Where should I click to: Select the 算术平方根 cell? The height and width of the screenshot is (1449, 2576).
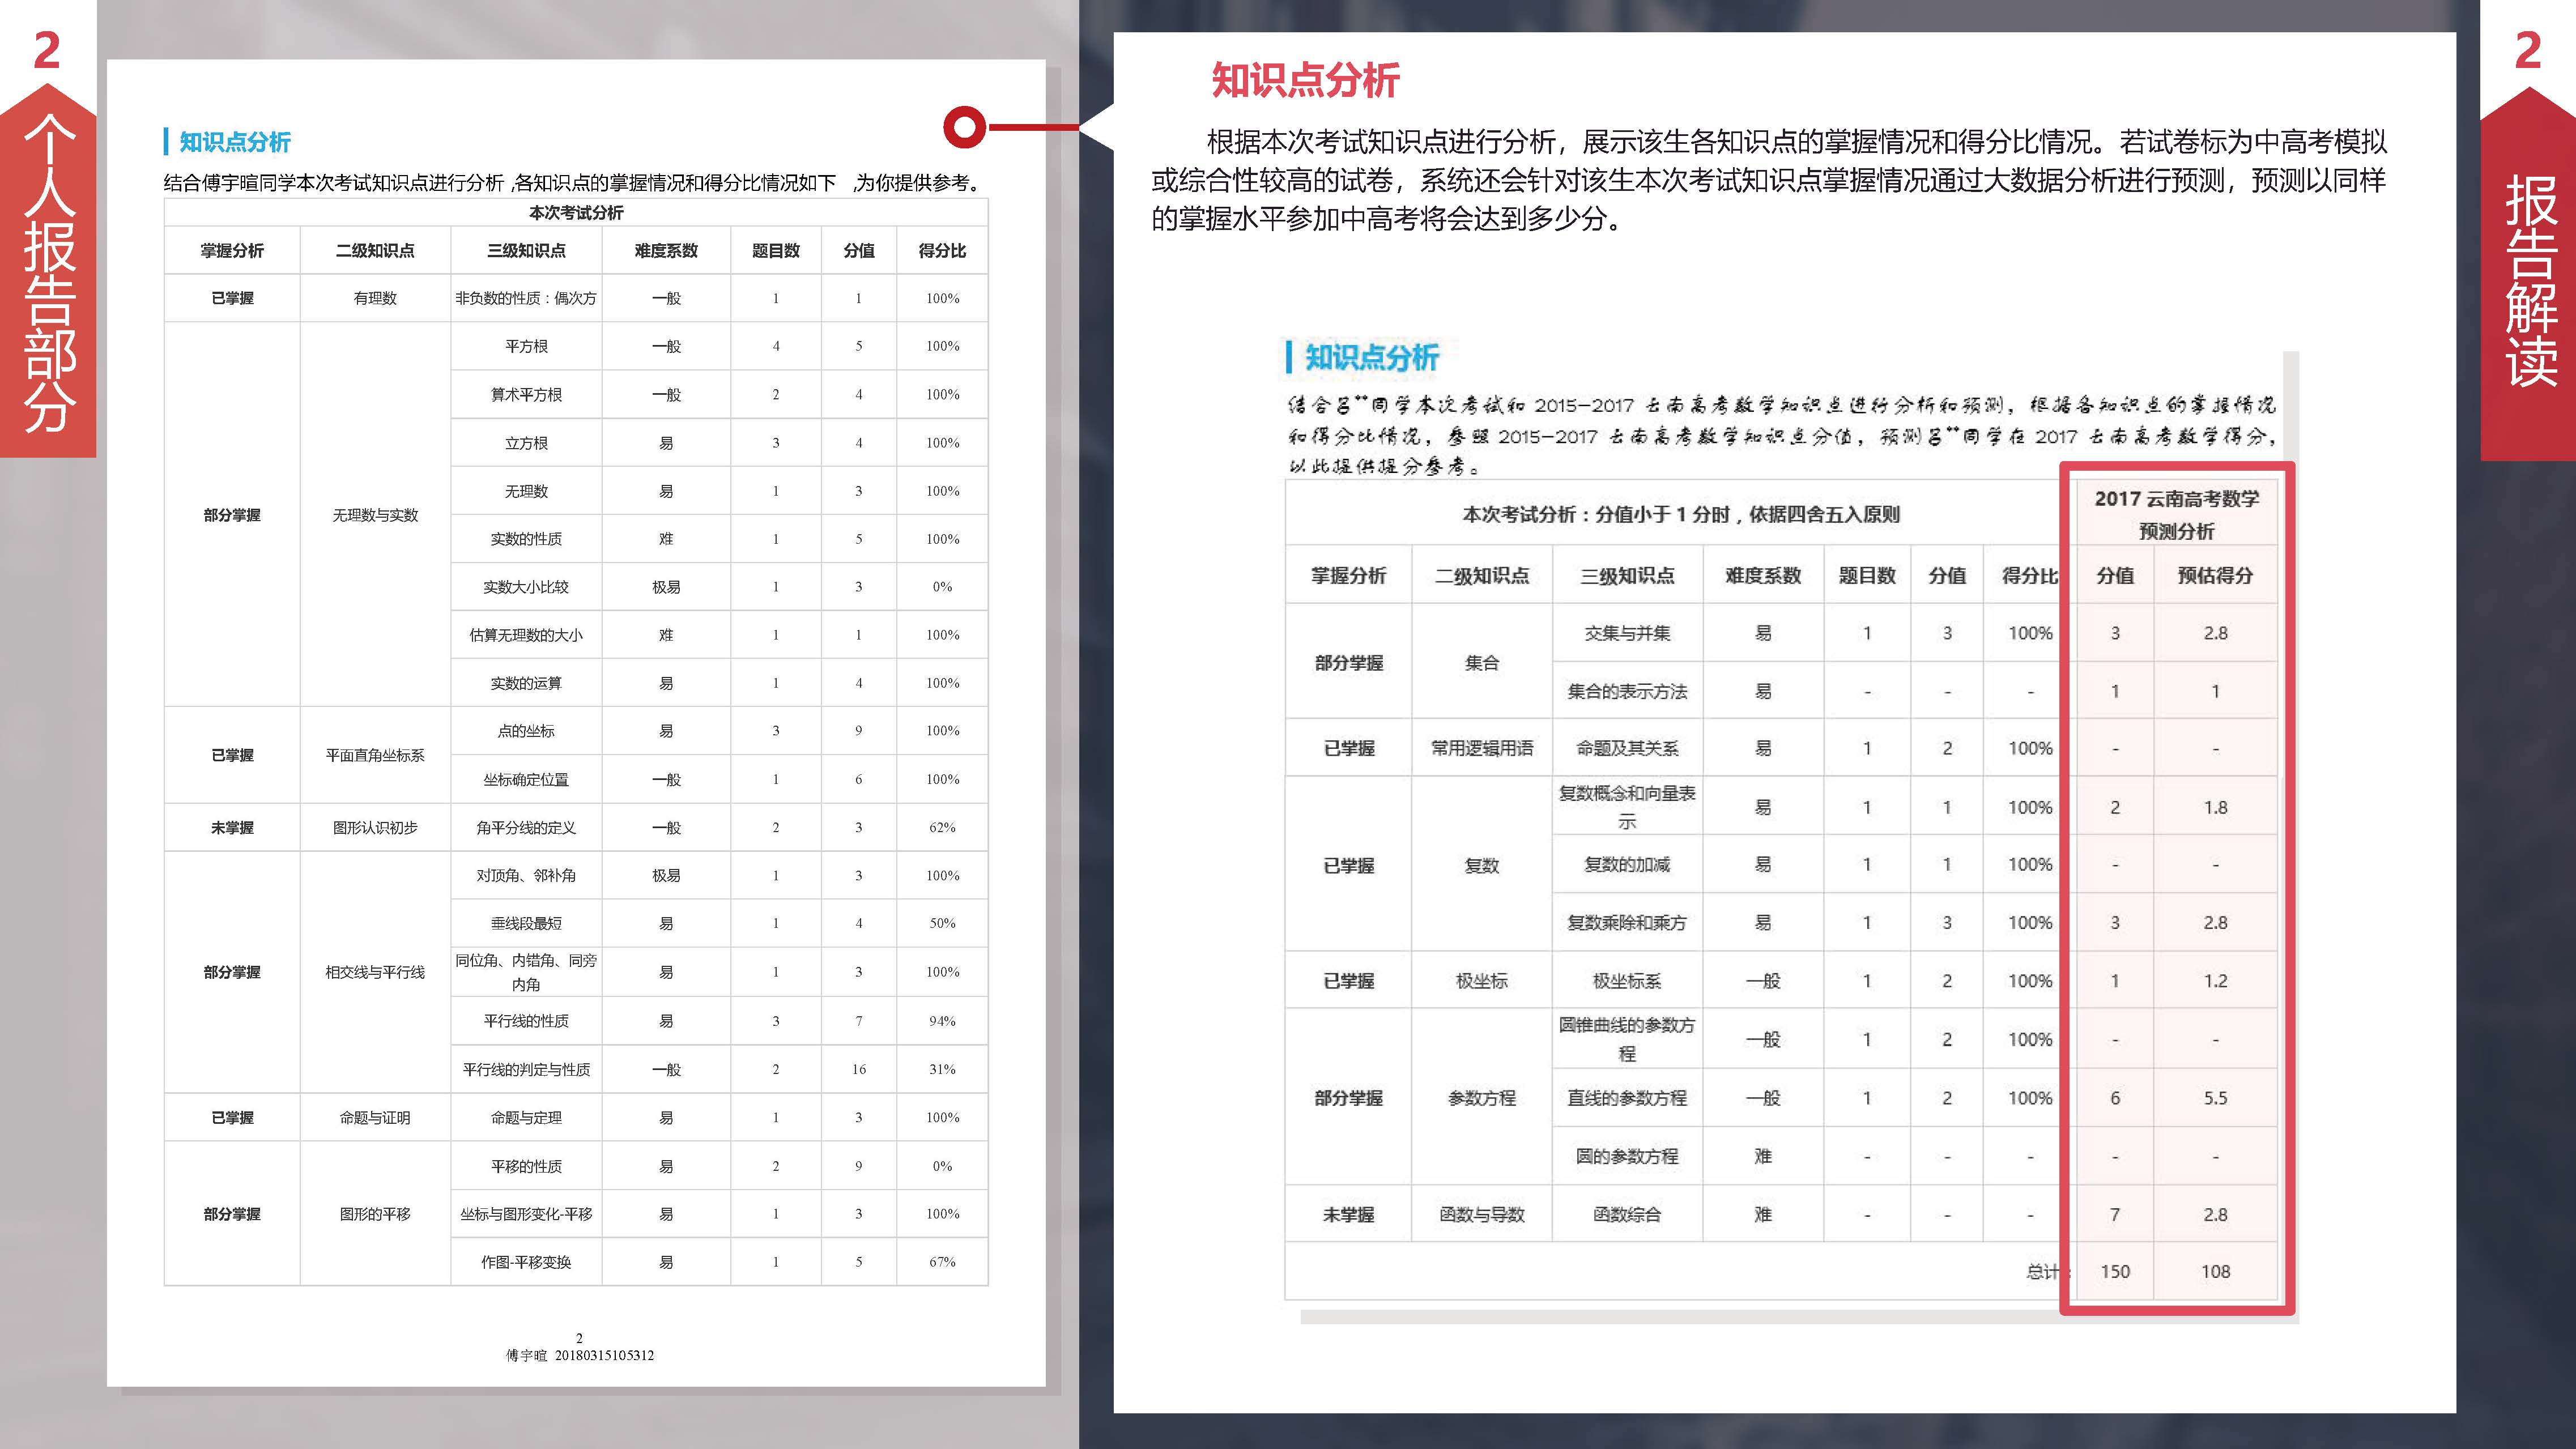tap(526, 395)
